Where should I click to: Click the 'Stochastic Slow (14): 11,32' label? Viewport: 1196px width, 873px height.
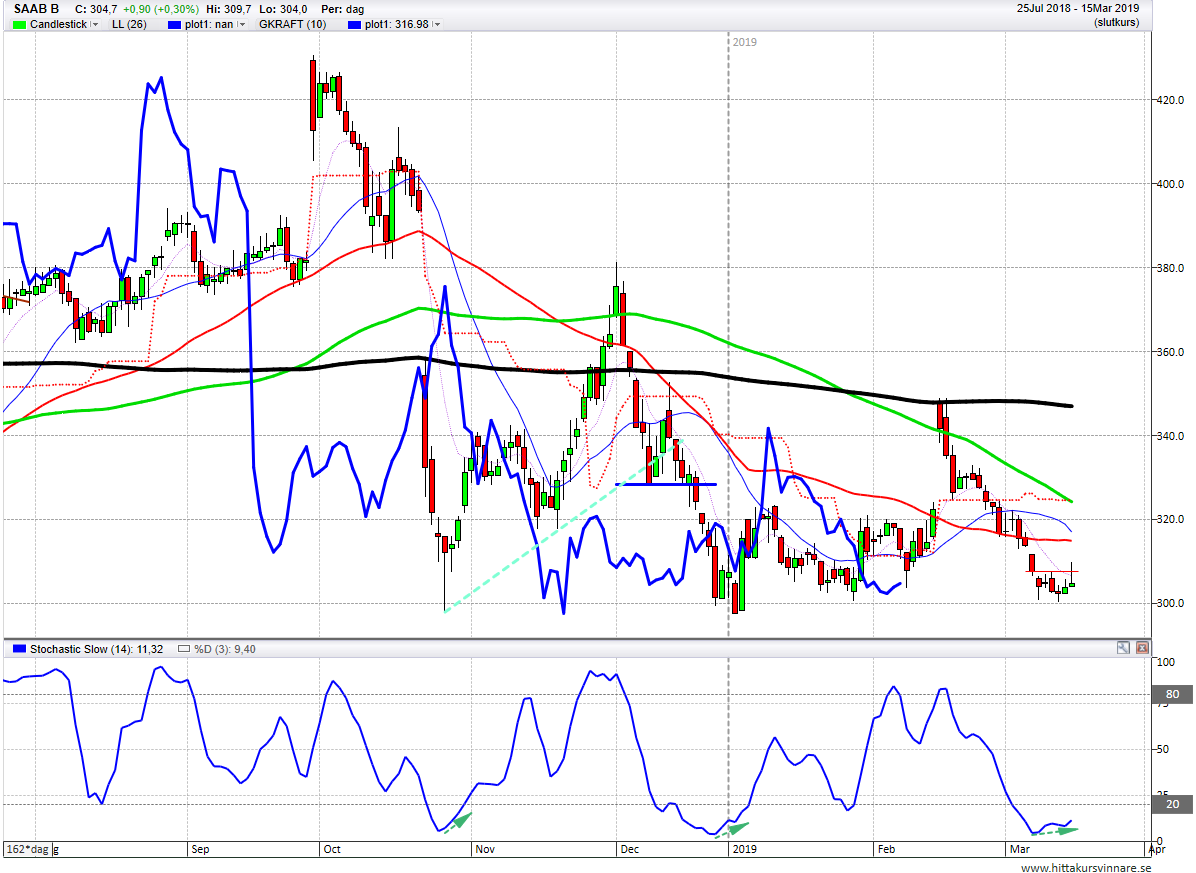[97, 650]
